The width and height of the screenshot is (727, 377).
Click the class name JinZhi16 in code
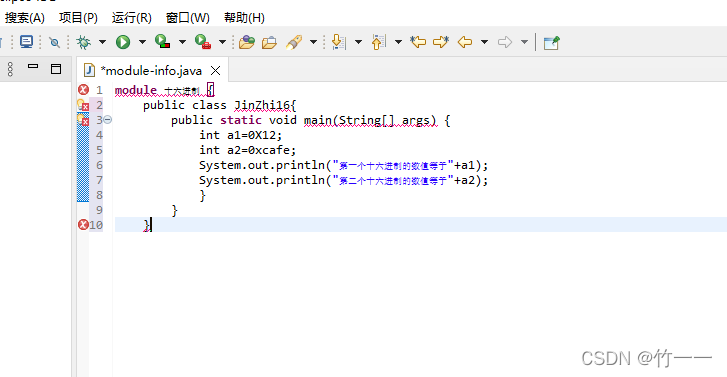pyautogui.click(x=263, y=105)
